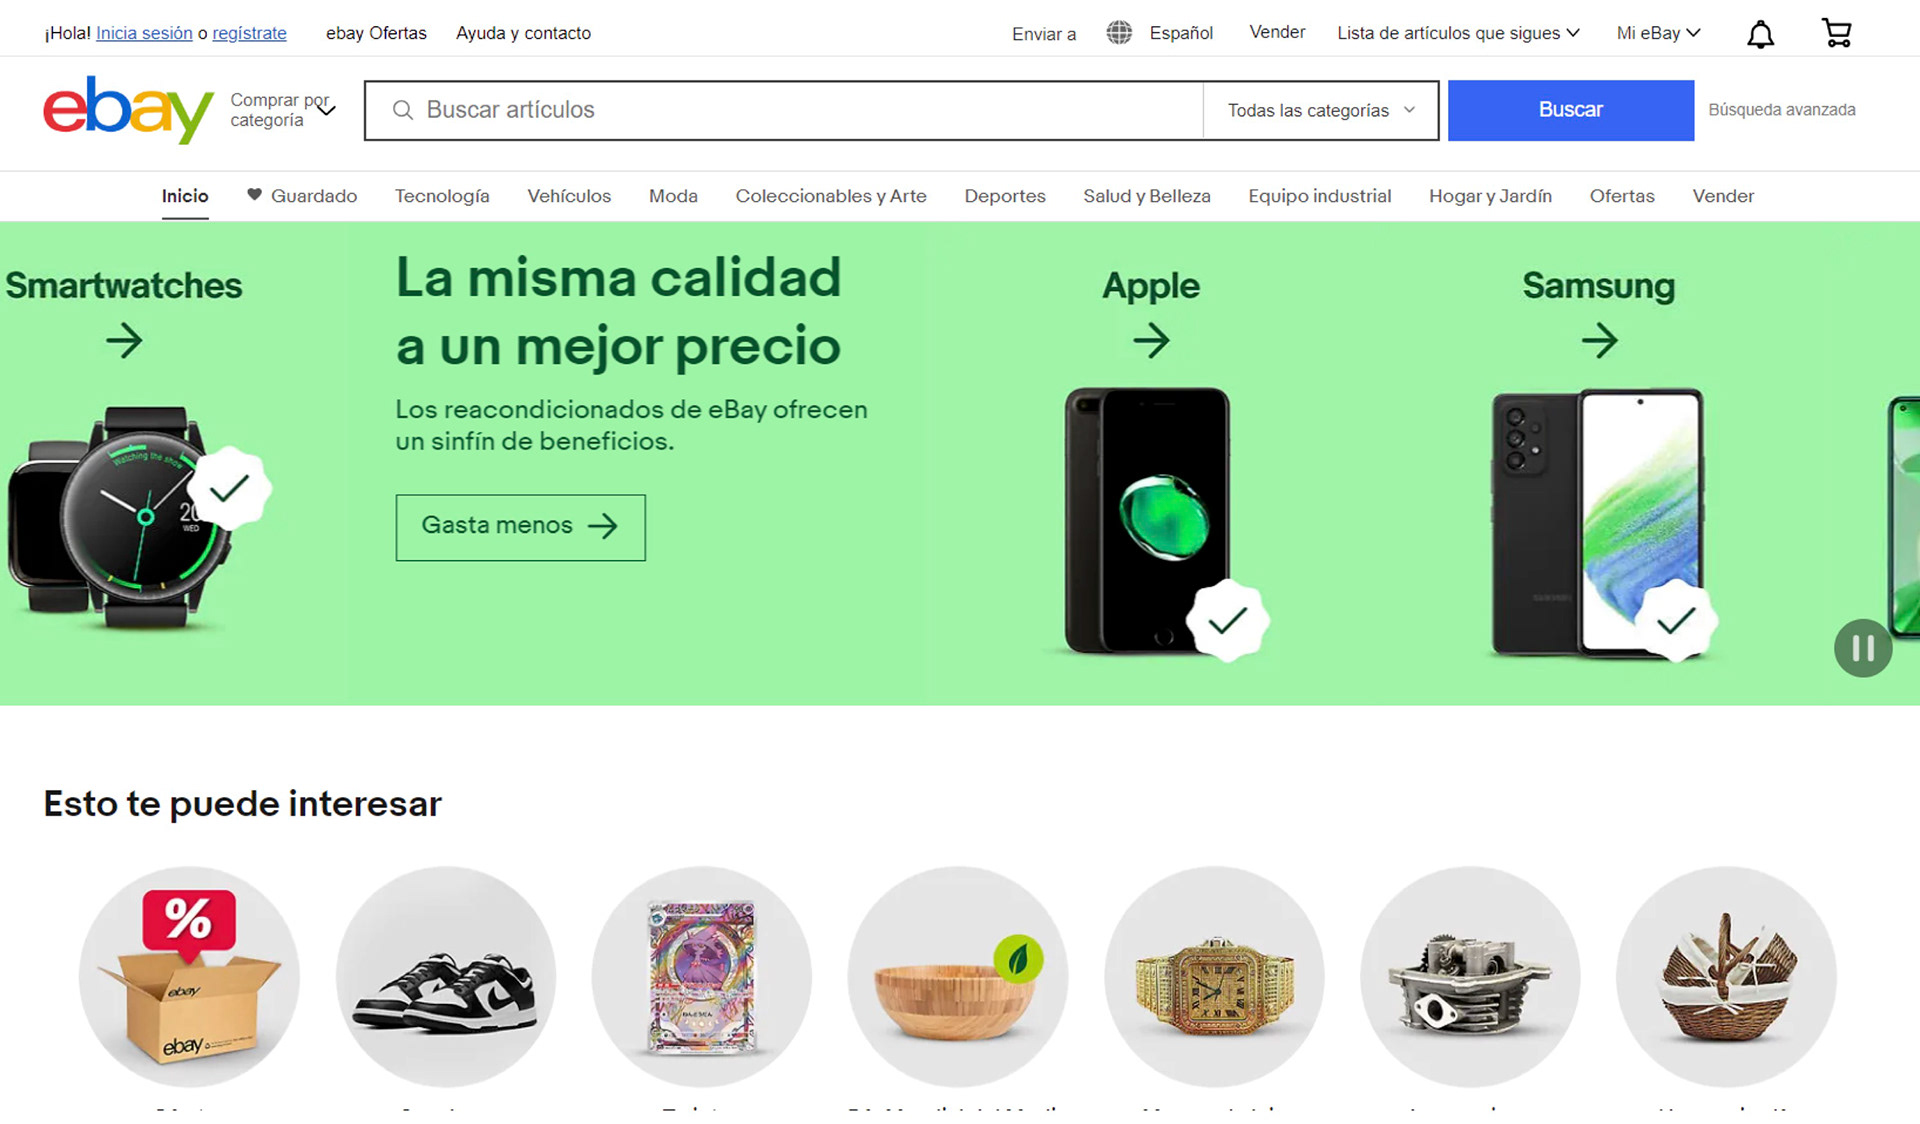Open the shopping cart icon
The image size is (1920, 1124).
coord(1836,33)
